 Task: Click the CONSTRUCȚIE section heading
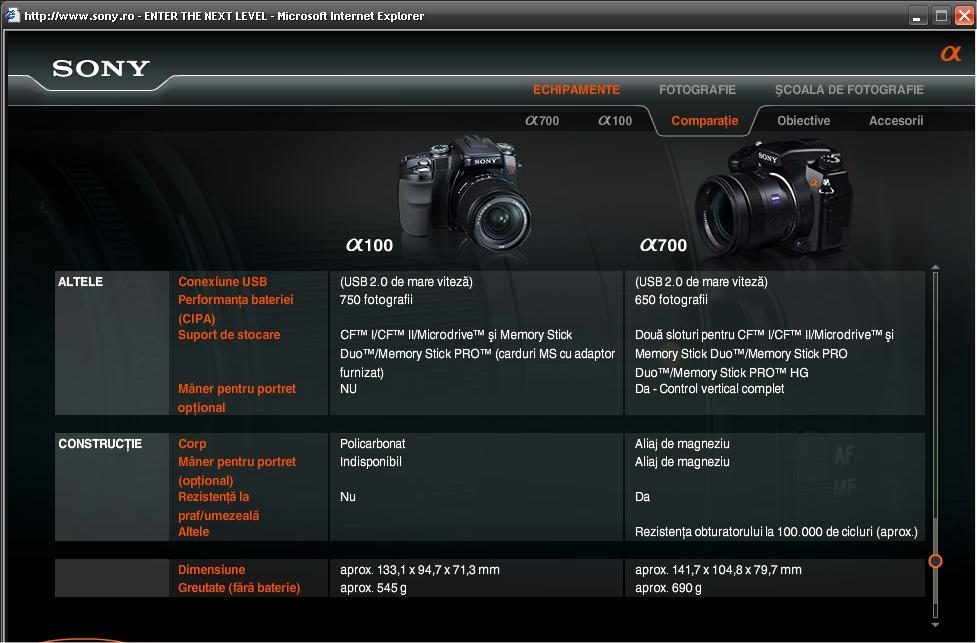click(100, 444)
